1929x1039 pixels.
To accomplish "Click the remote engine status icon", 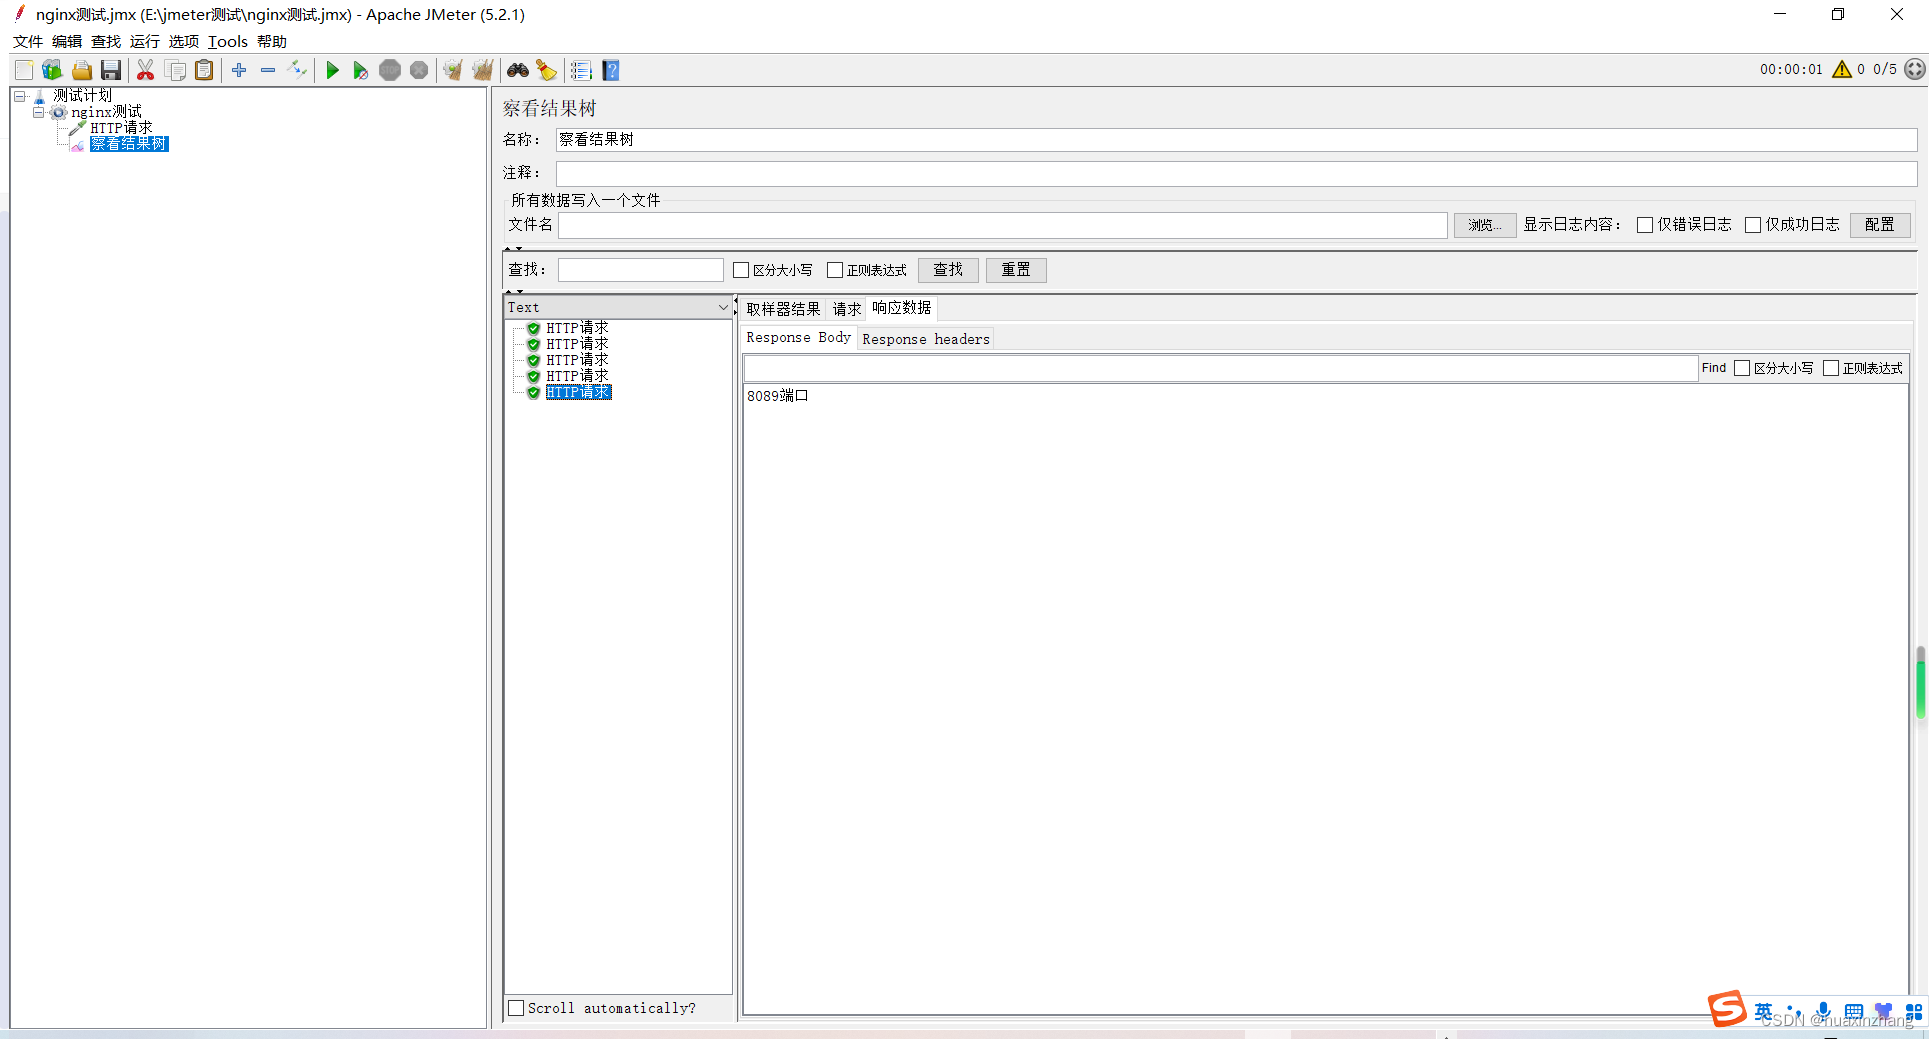I will tap(1915, 69).
